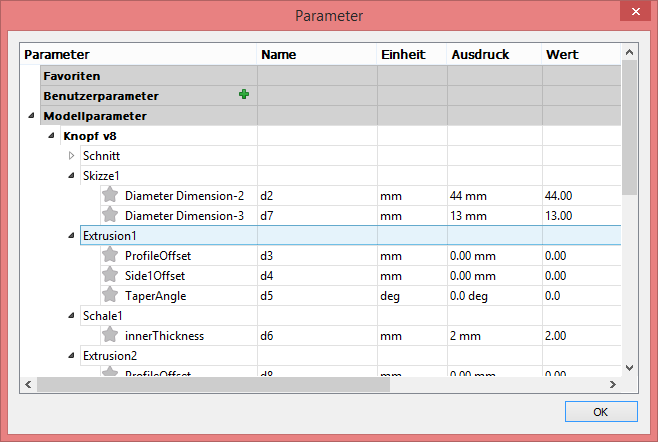Collapse the Modellparameter section
658x442 pixels.
click(33, 116)
